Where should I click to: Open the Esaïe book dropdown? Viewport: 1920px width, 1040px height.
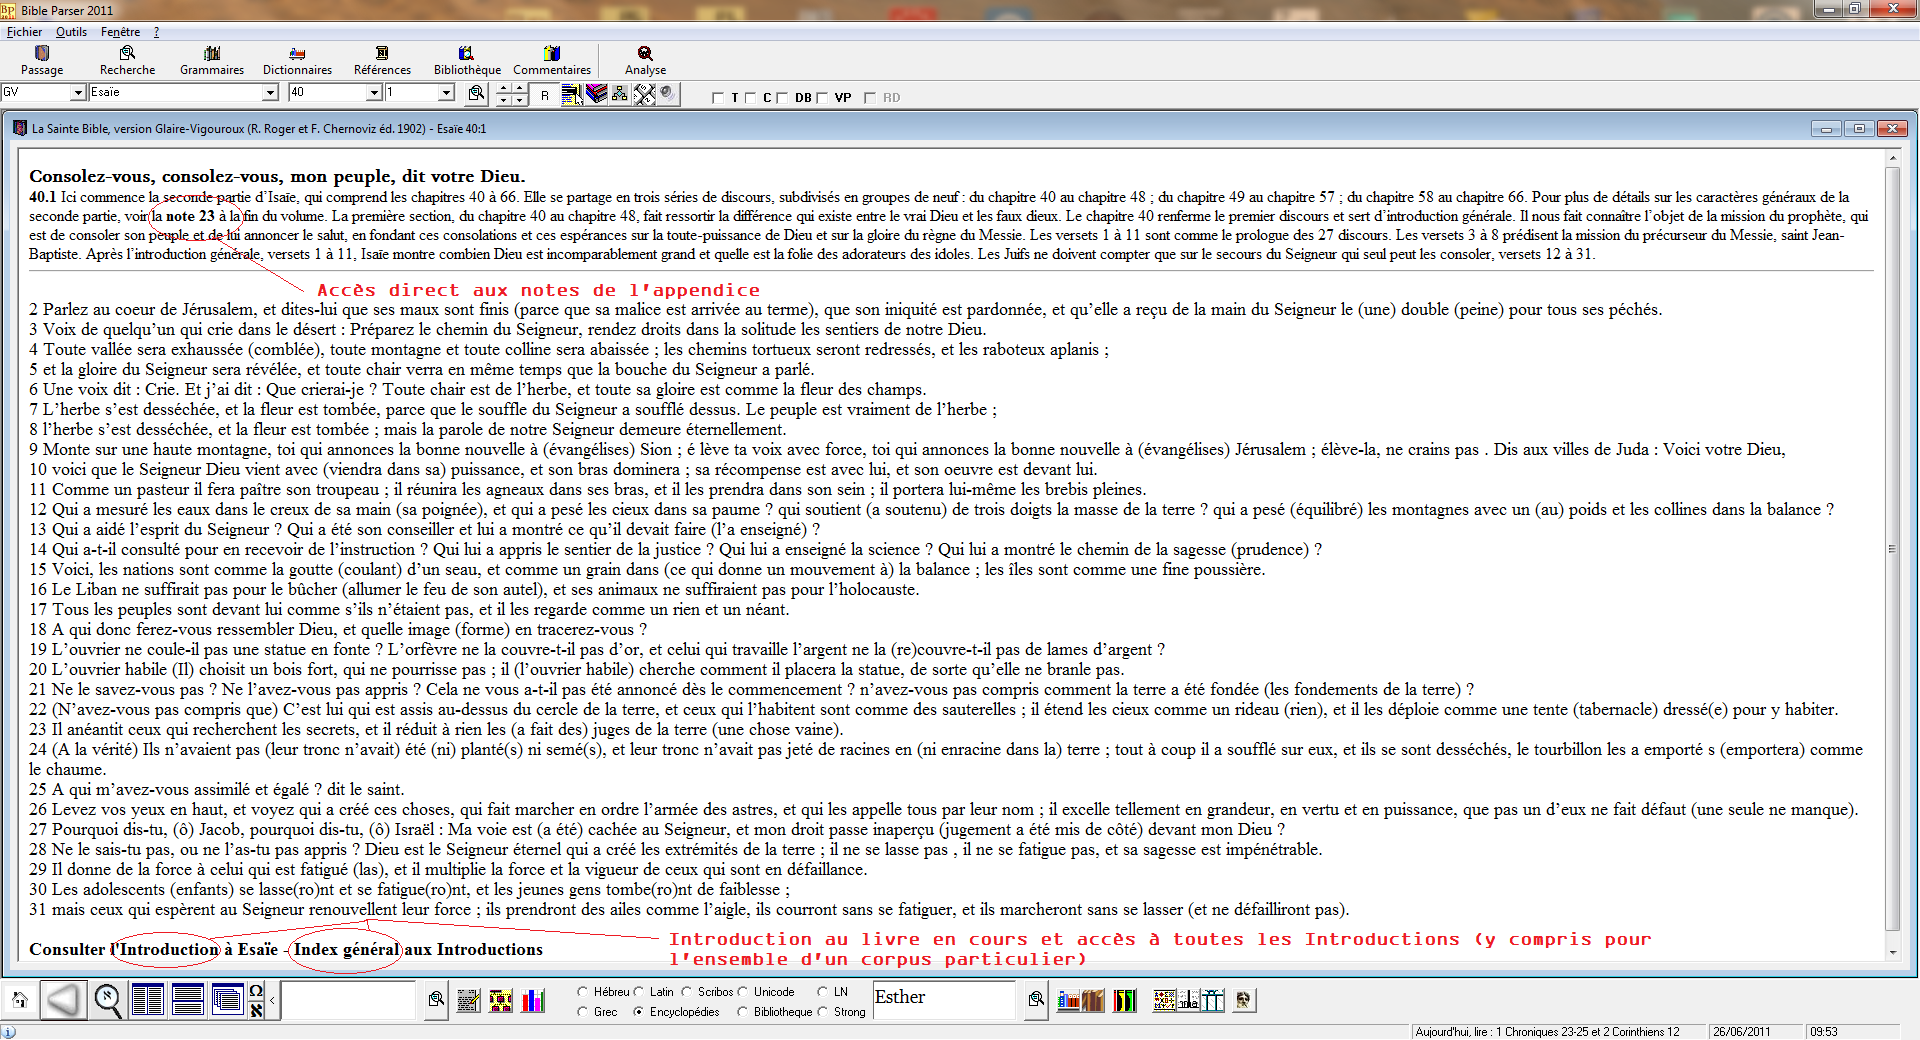pyautogui.click(x=270, y=93)
